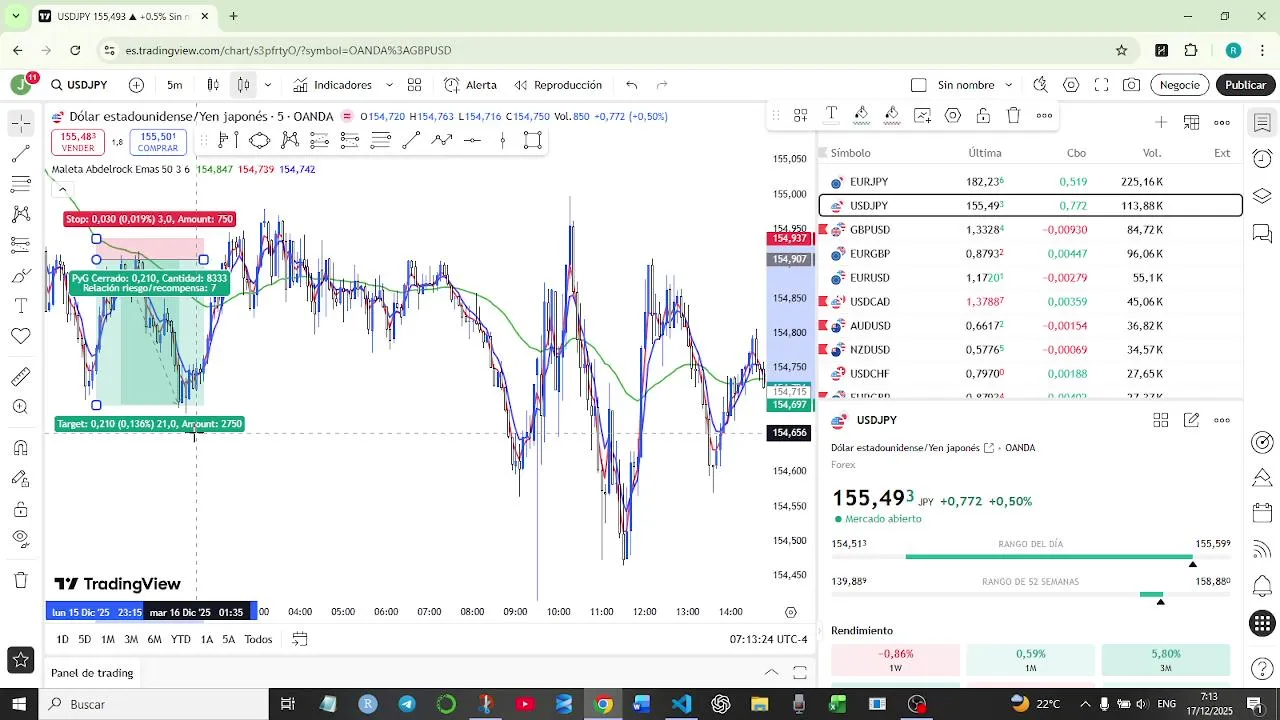Screen dimensions: 1280x720
Task: Expand the favorite indicators dropdown arrow
Action: 389,85
